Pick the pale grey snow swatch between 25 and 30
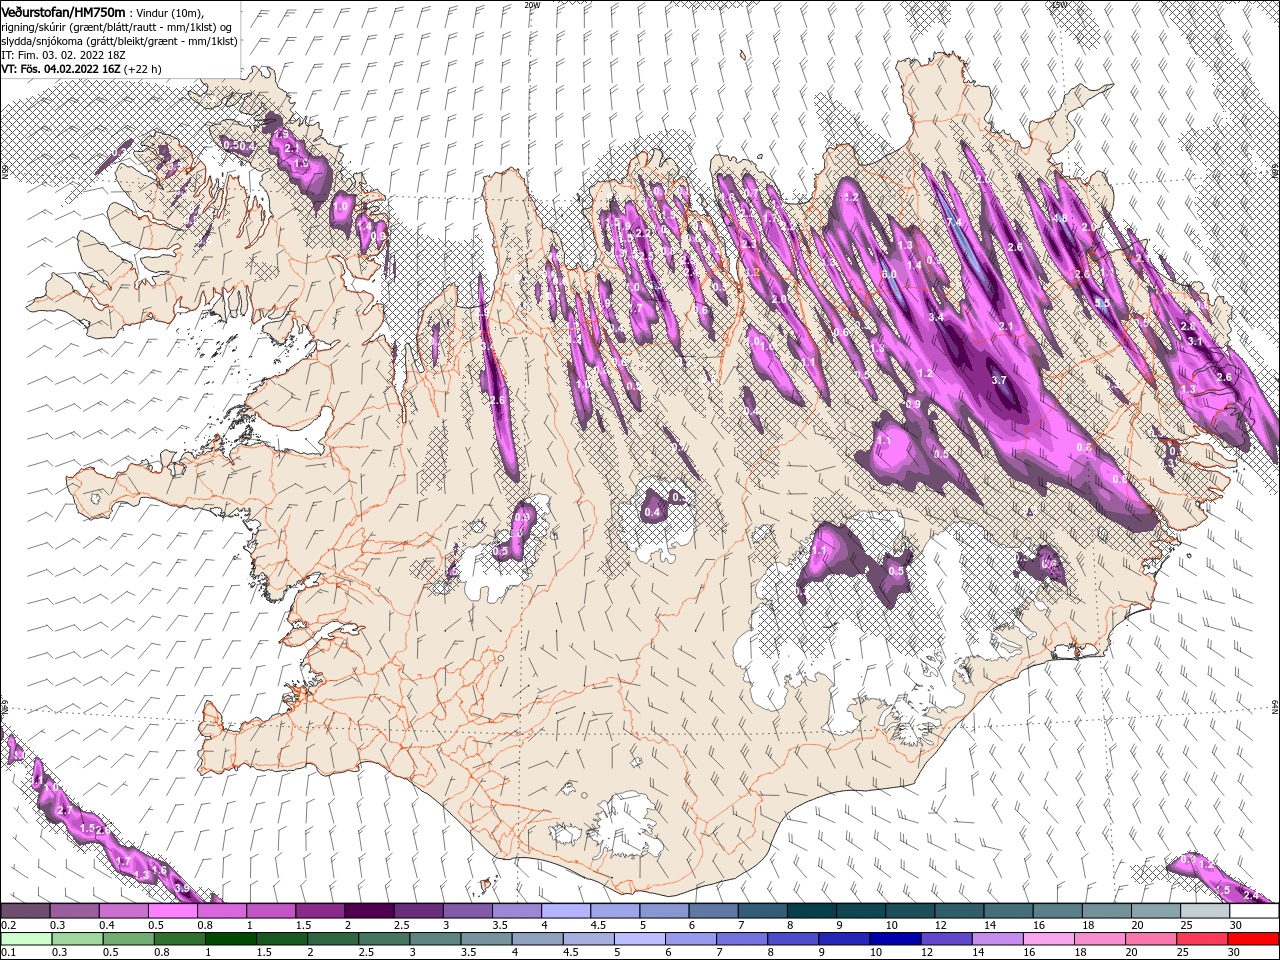Image resolution: width=1280 pixels, height=960 pixels. click(1203, 910)
